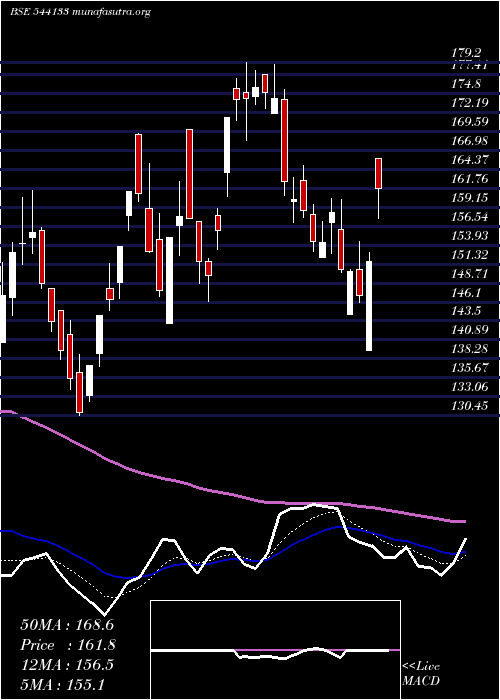This screenshot has width=500, height=700.
Task: Click the 153.93 price level label
Action: [x=471, y=235]
